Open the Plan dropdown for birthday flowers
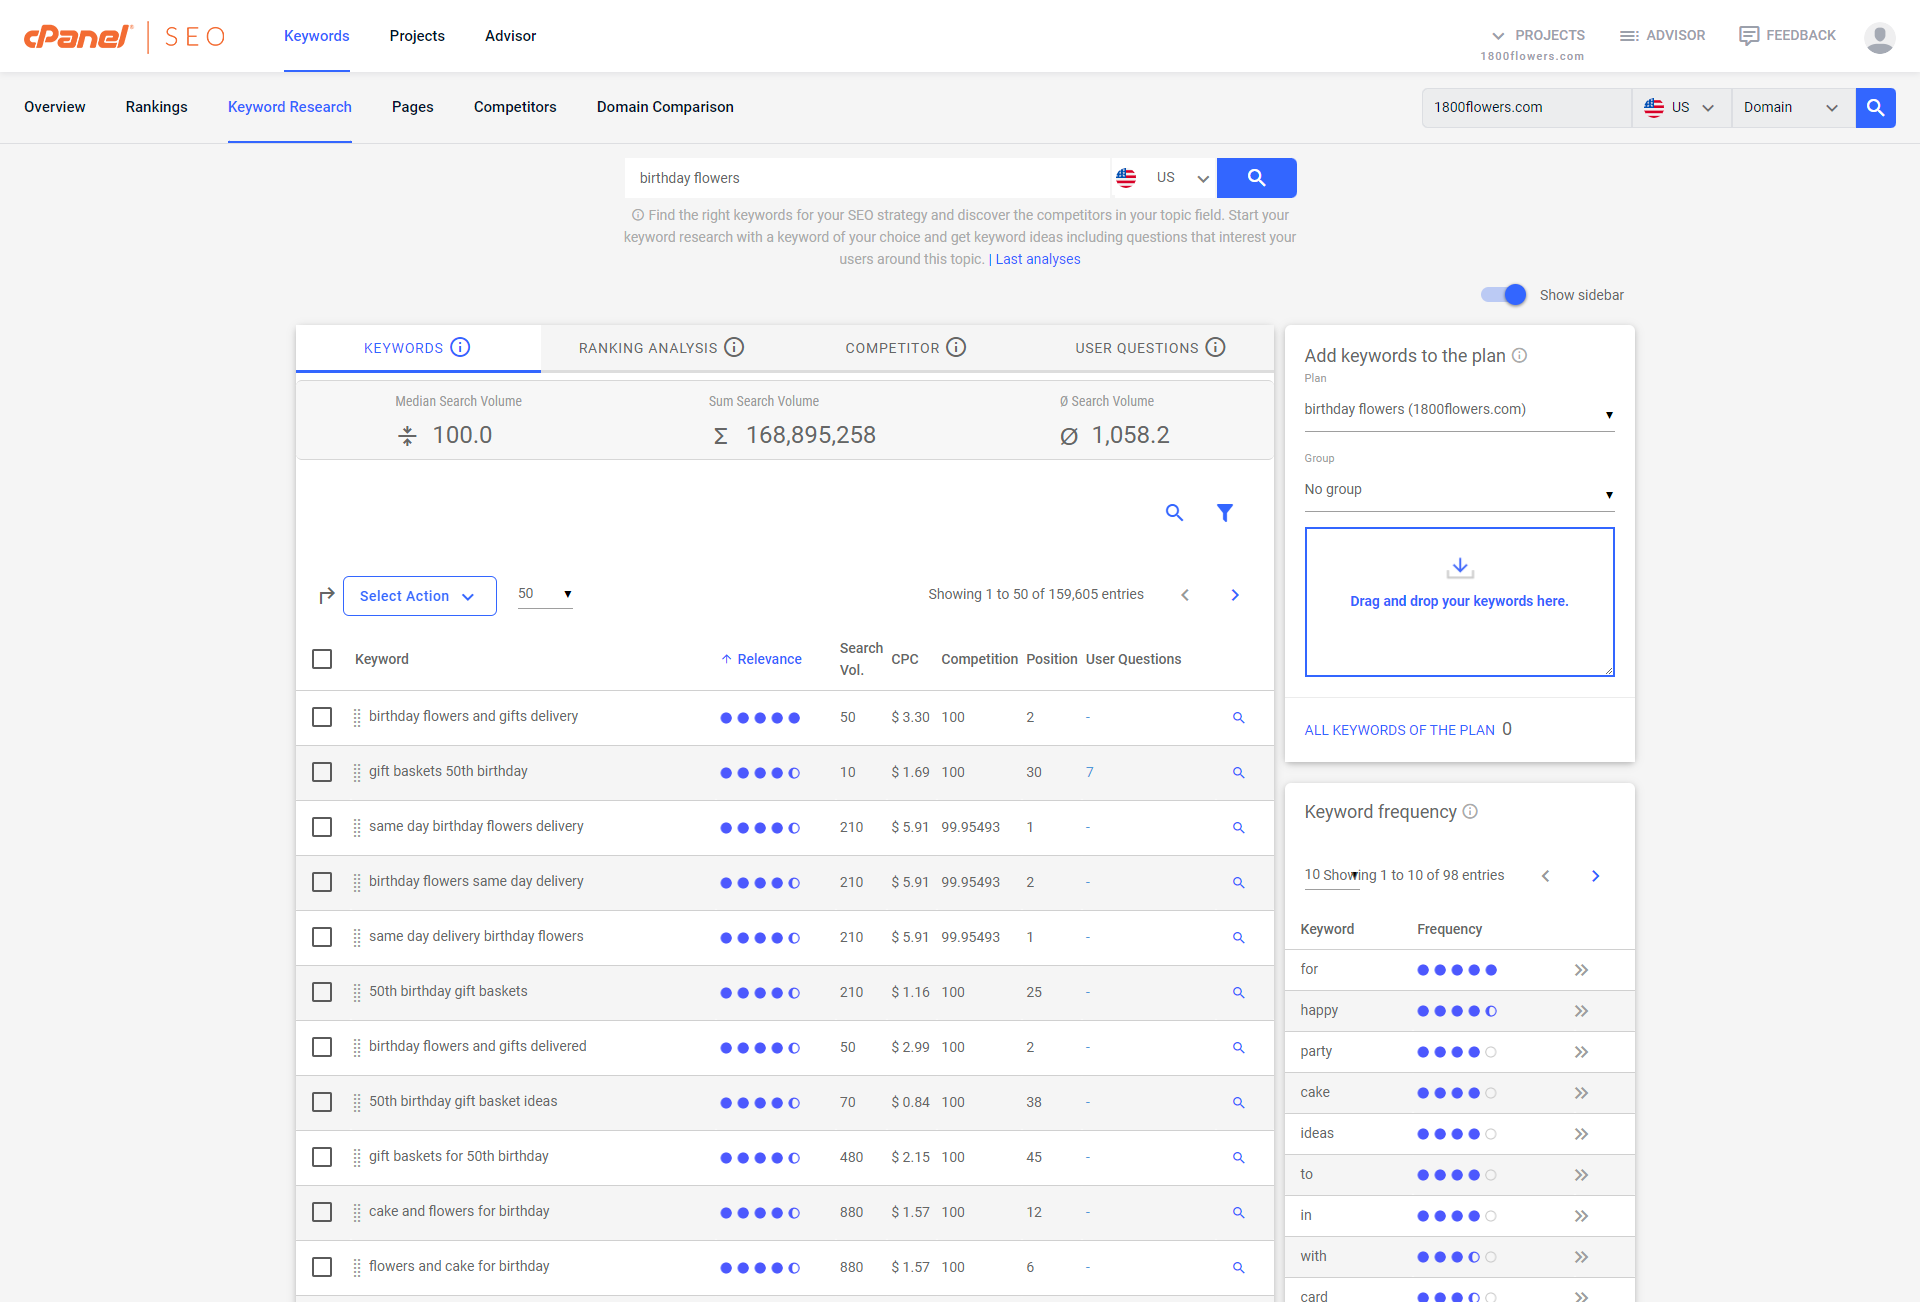Viewport: 1920px width, 1302px height. (1458, 410)
